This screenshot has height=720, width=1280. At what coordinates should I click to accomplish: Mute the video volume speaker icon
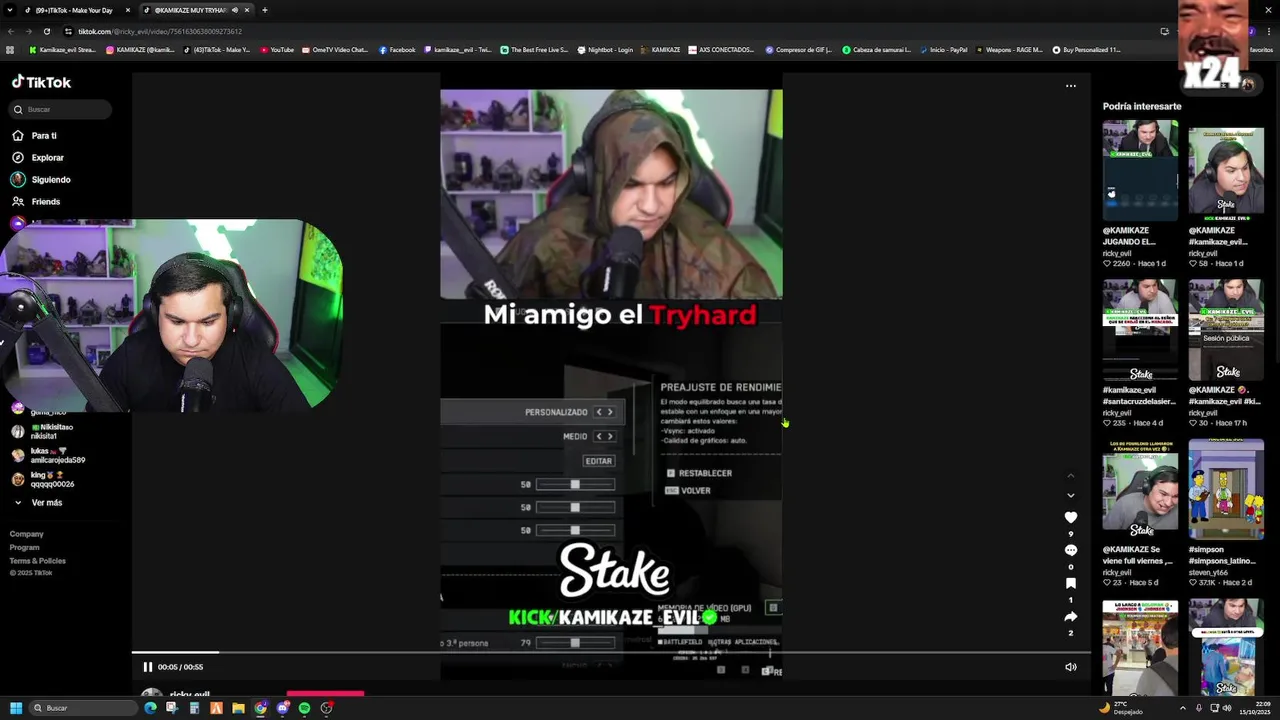pyautogui.click(x=1070, y=667)
